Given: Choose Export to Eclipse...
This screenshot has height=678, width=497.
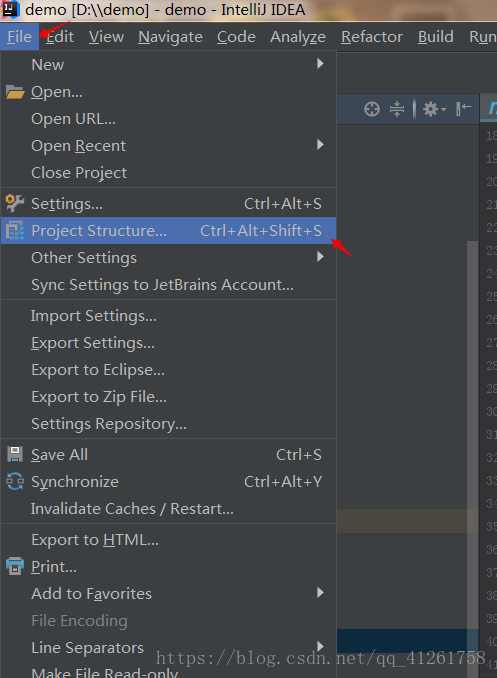Looking at the screenshot, I should [x=169, y=370].
